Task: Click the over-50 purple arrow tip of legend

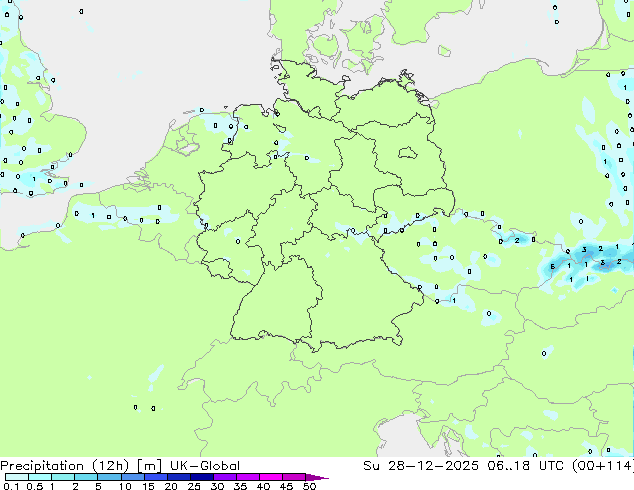Action: [317, 477]
